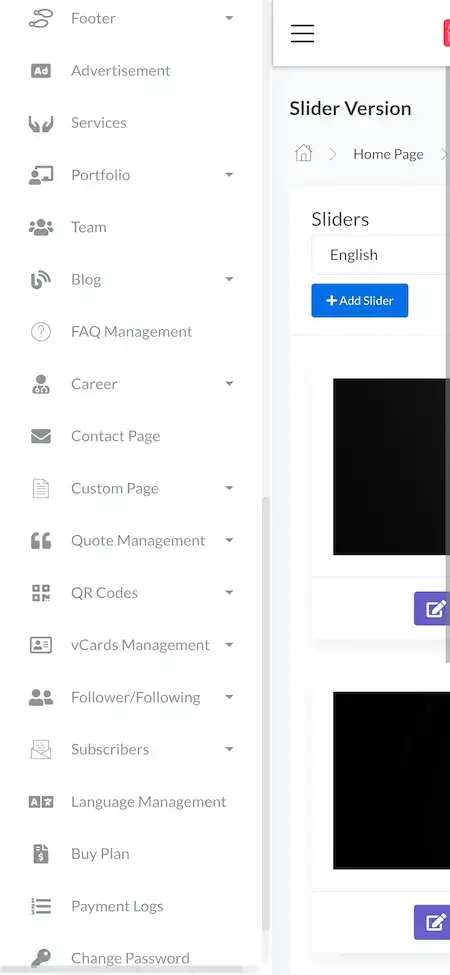
Task: Expand the Blog menu arrow
Action: pos(229,280)
